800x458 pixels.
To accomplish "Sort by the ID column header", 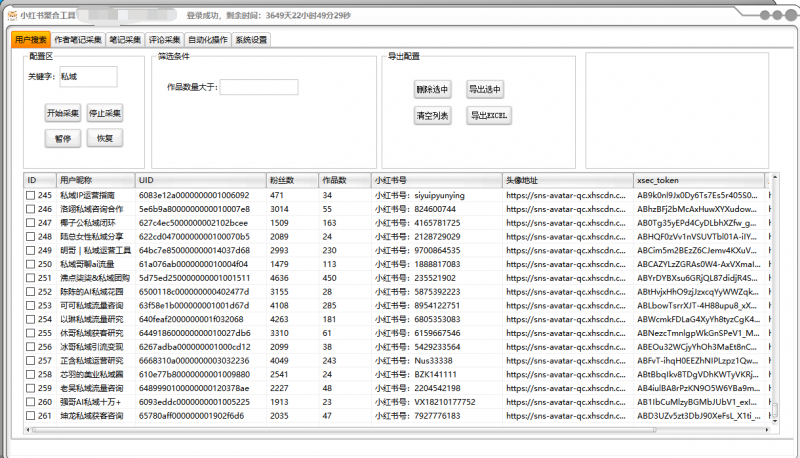I will (40, 180).
